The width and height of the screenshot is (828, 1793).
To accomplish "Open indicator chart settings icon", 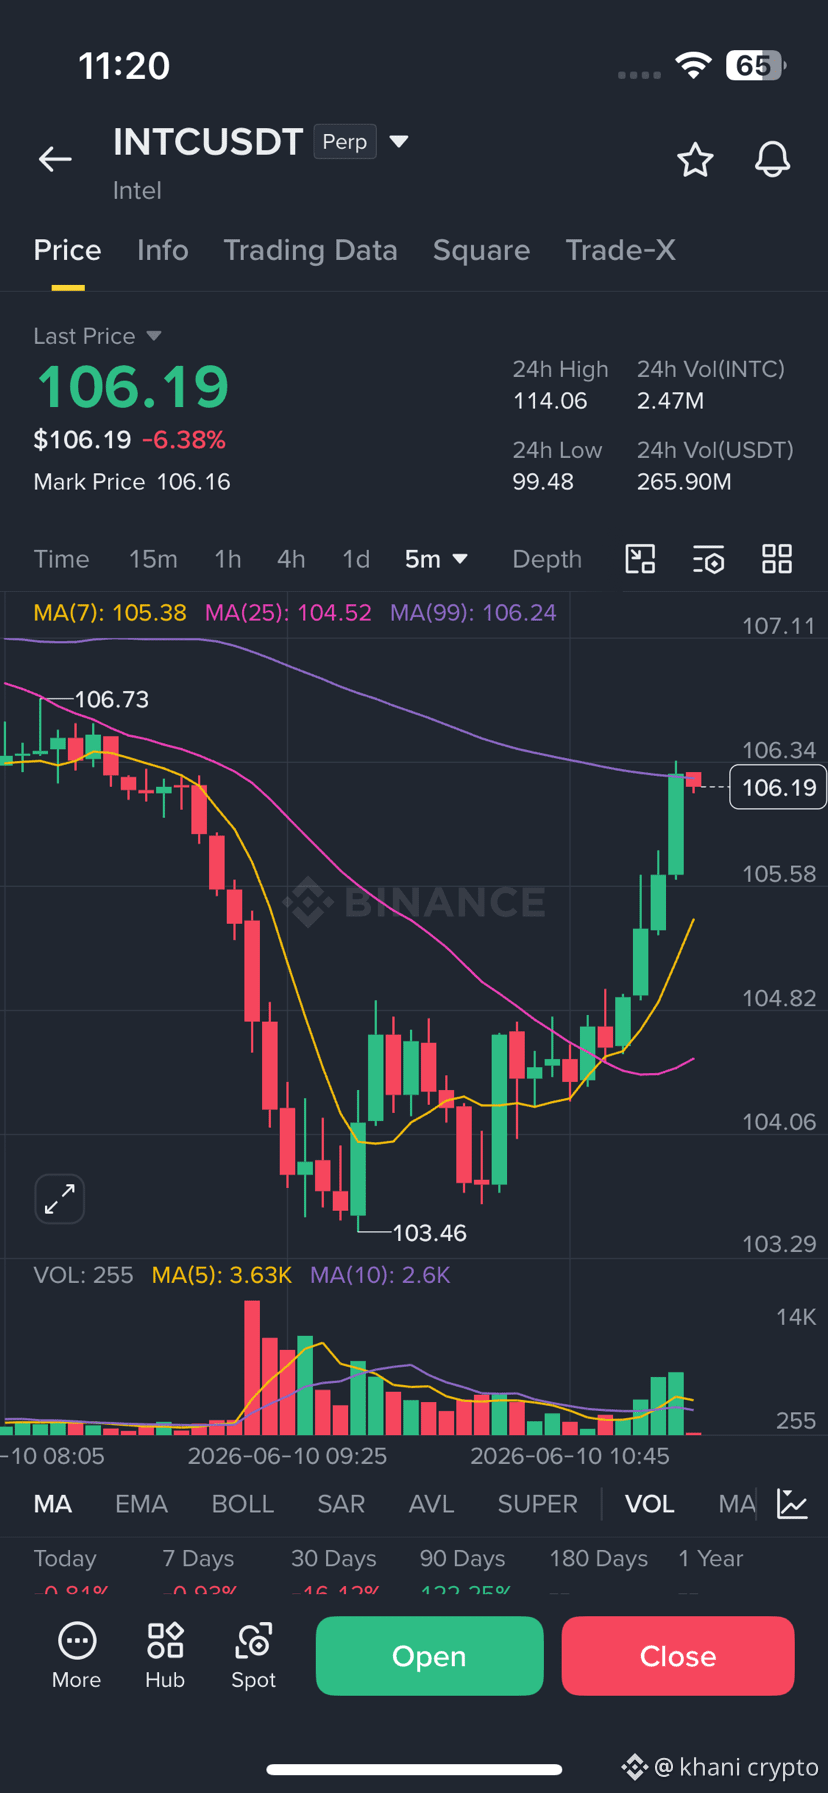I will point(792,1504).
